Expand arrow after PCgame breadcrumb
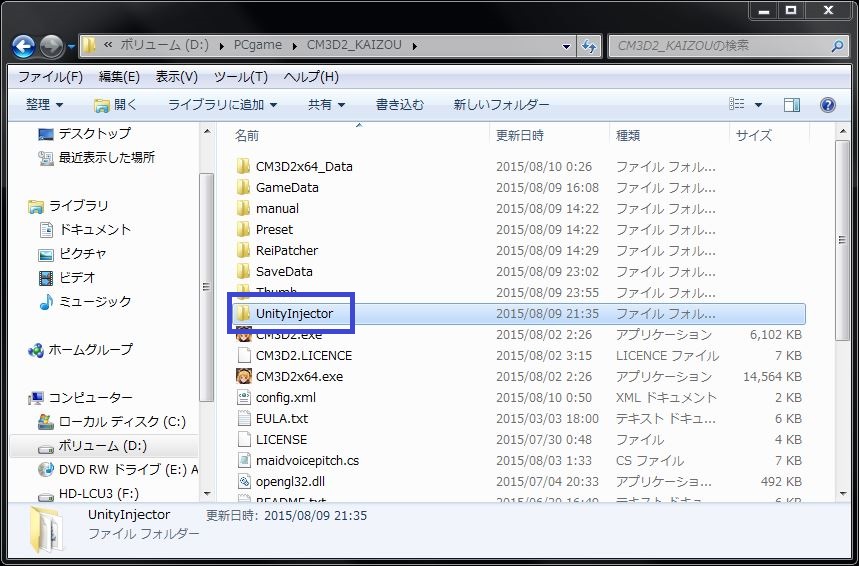This screenshot has height=566, width=859. 294,46
